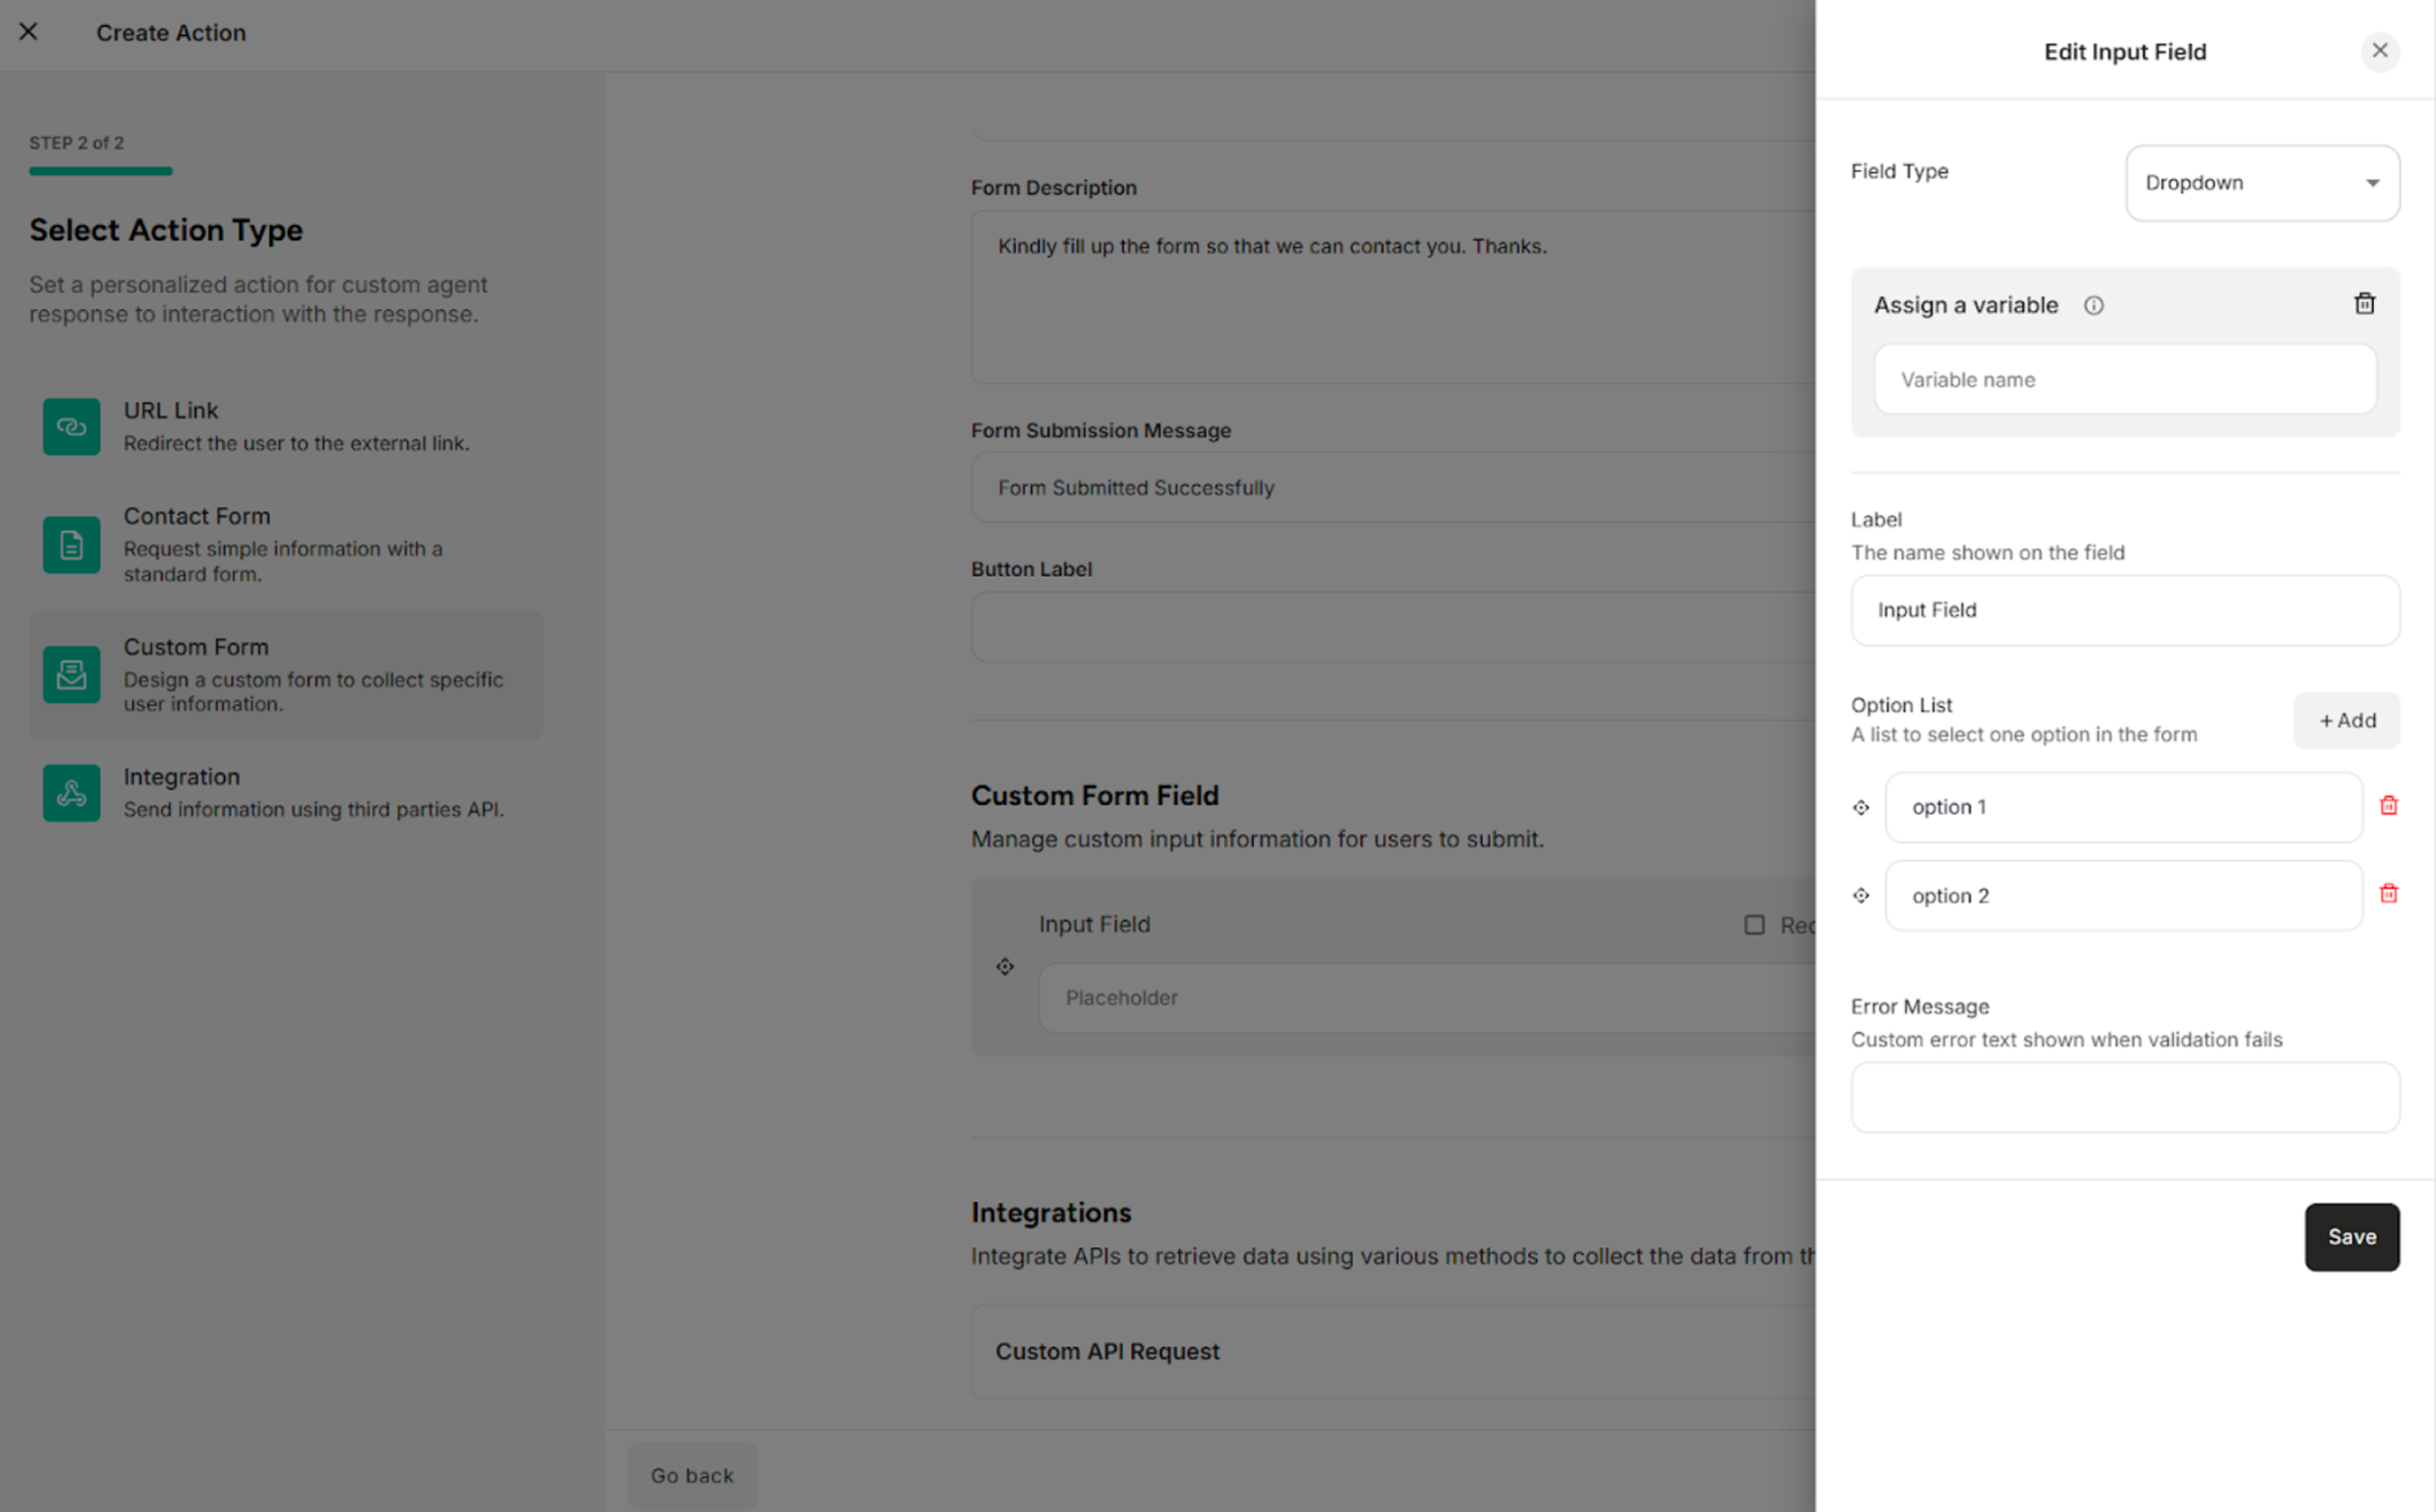The height and width of the screenshot is (1512, 2436).
Task: Remove option 2 with its trash icon
Action: click(x=2389, y=893)
